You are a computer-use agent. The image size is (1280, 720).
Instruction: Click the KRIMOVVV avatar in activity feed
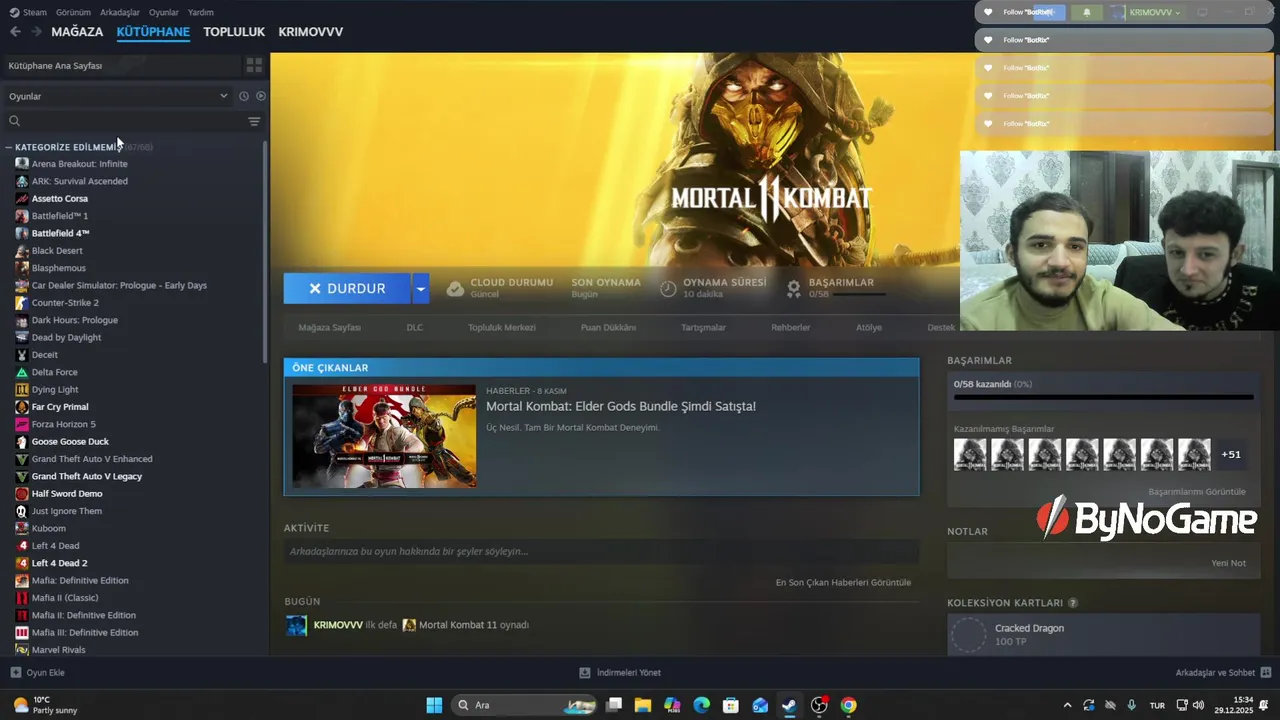point(296,625)
